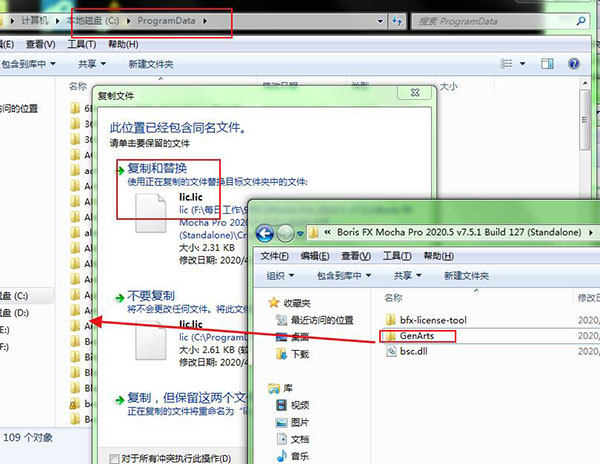Choose 复制和替换 option in copy dialog

157,168
